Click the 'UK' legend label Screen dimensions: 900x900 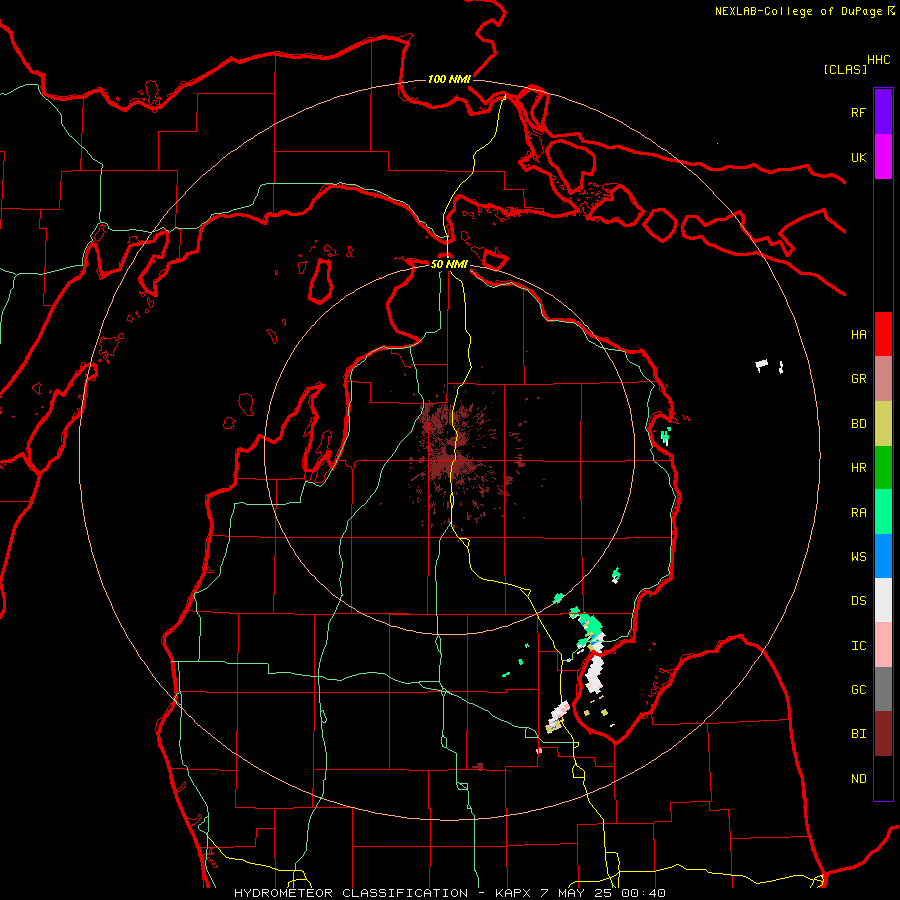tap(858, 157)
